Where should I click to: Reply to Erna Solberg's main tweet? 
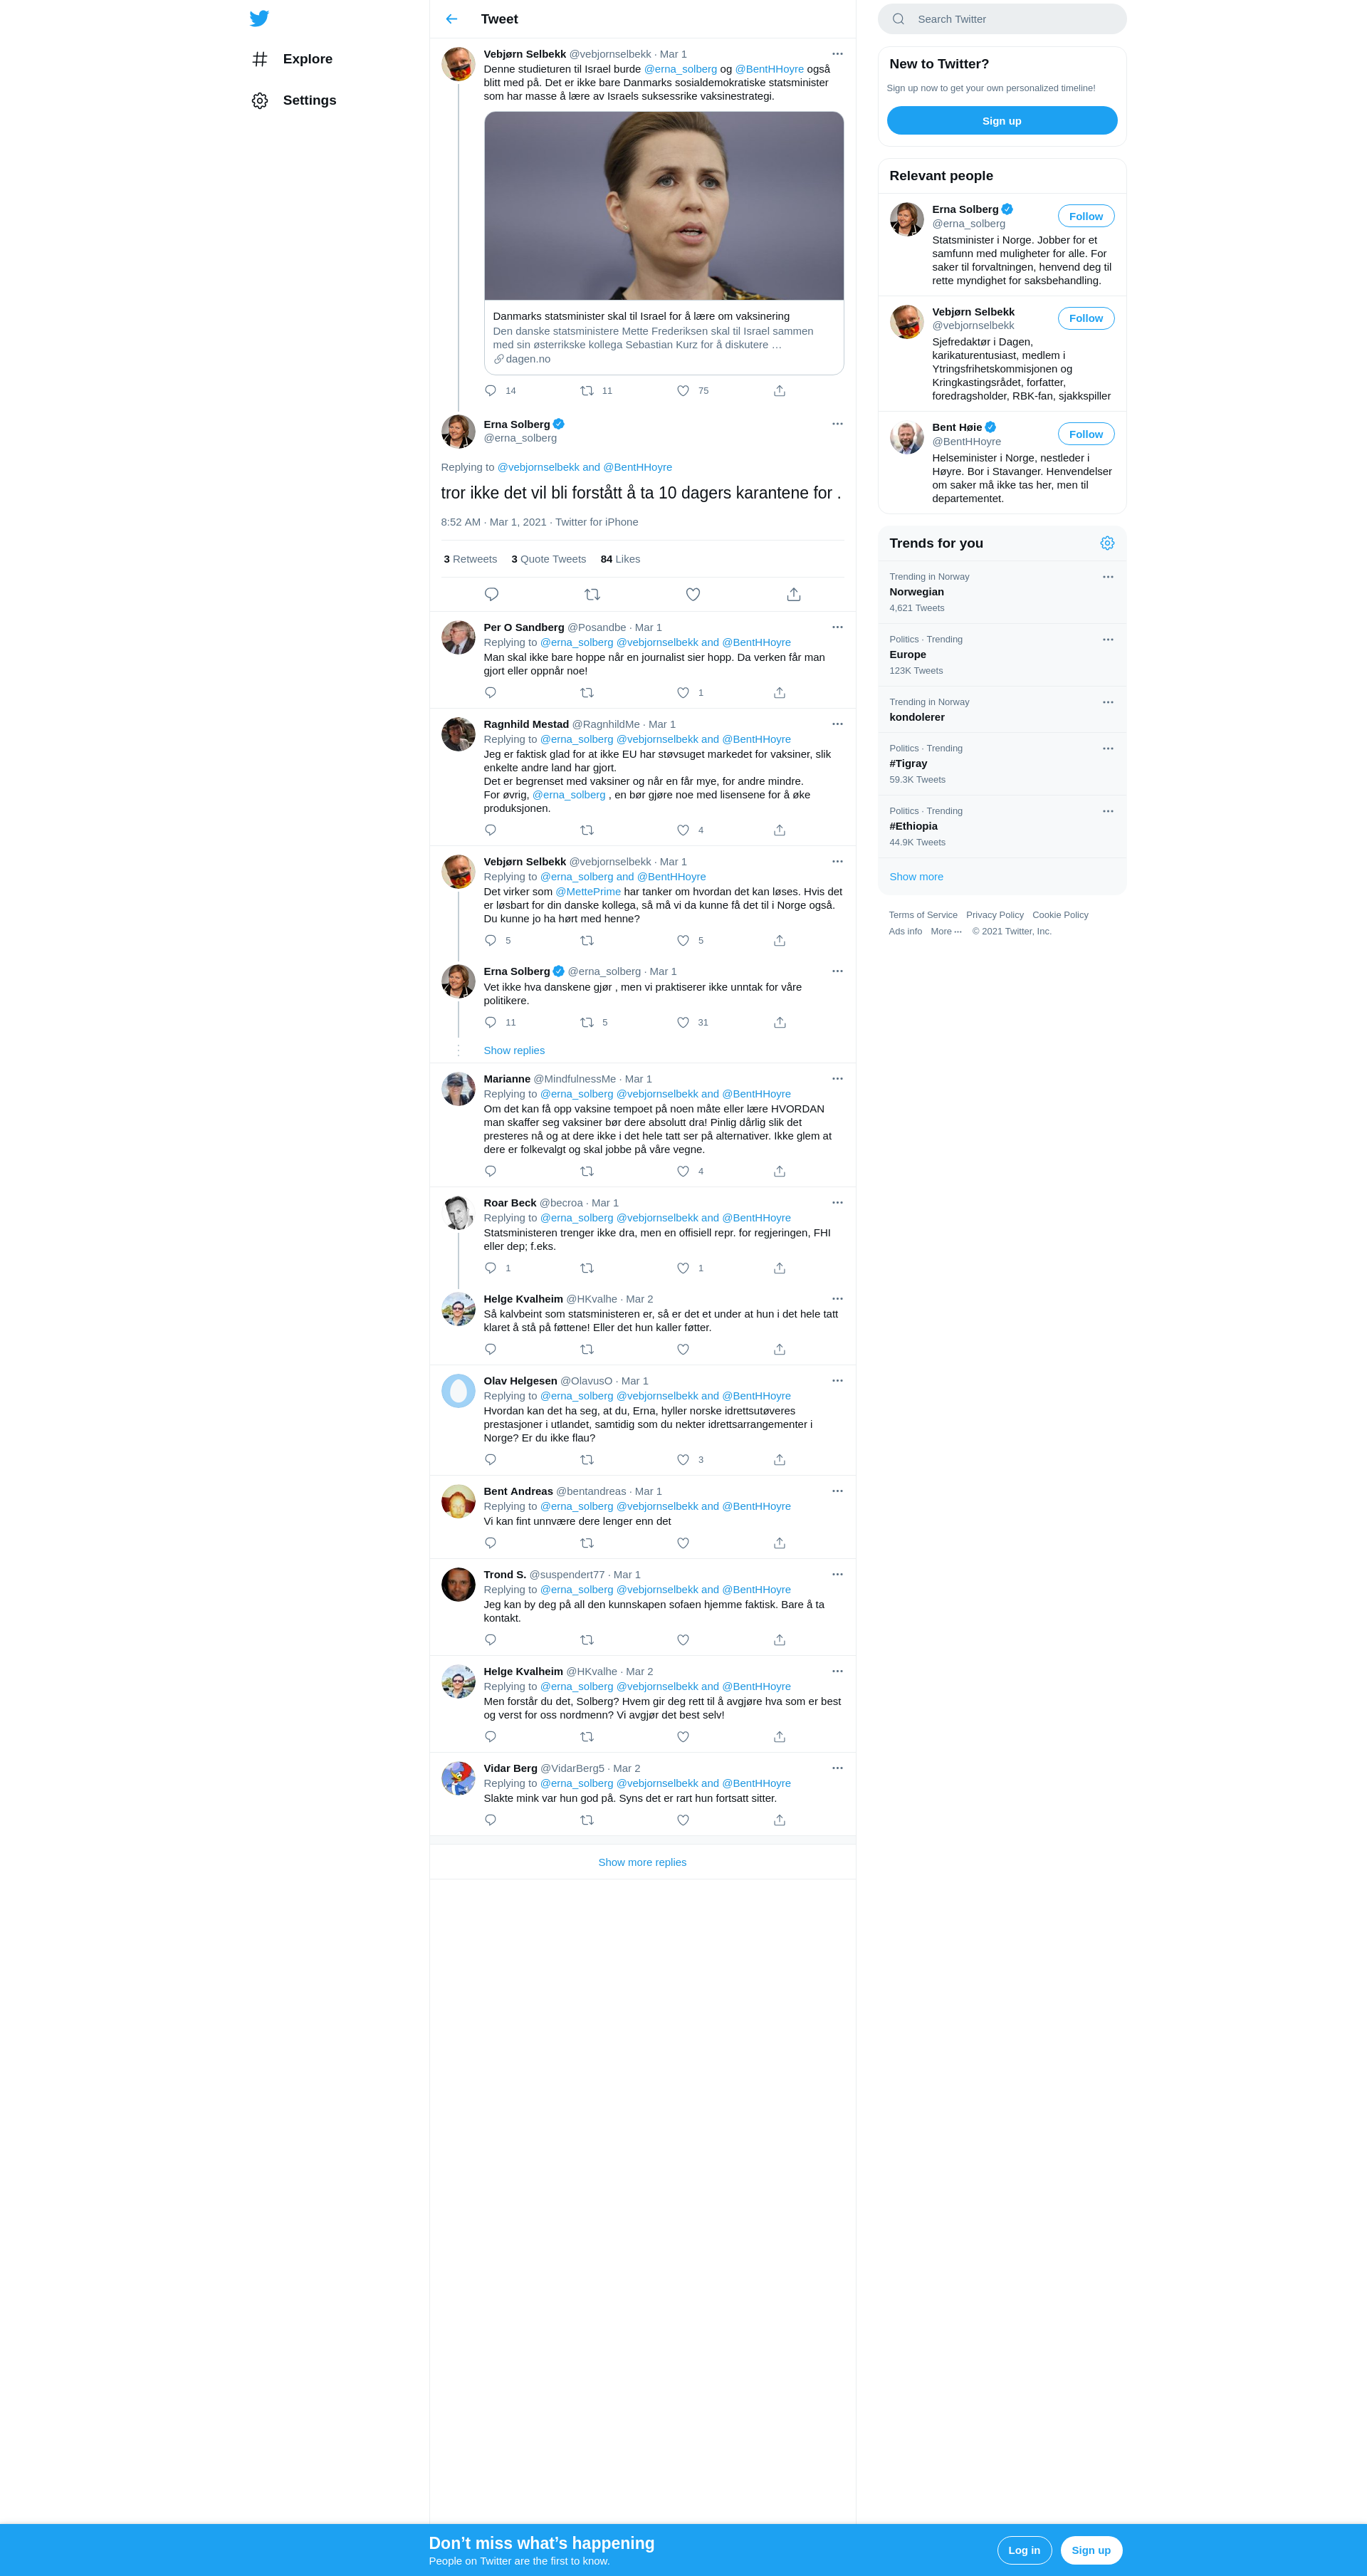(491, 594)
